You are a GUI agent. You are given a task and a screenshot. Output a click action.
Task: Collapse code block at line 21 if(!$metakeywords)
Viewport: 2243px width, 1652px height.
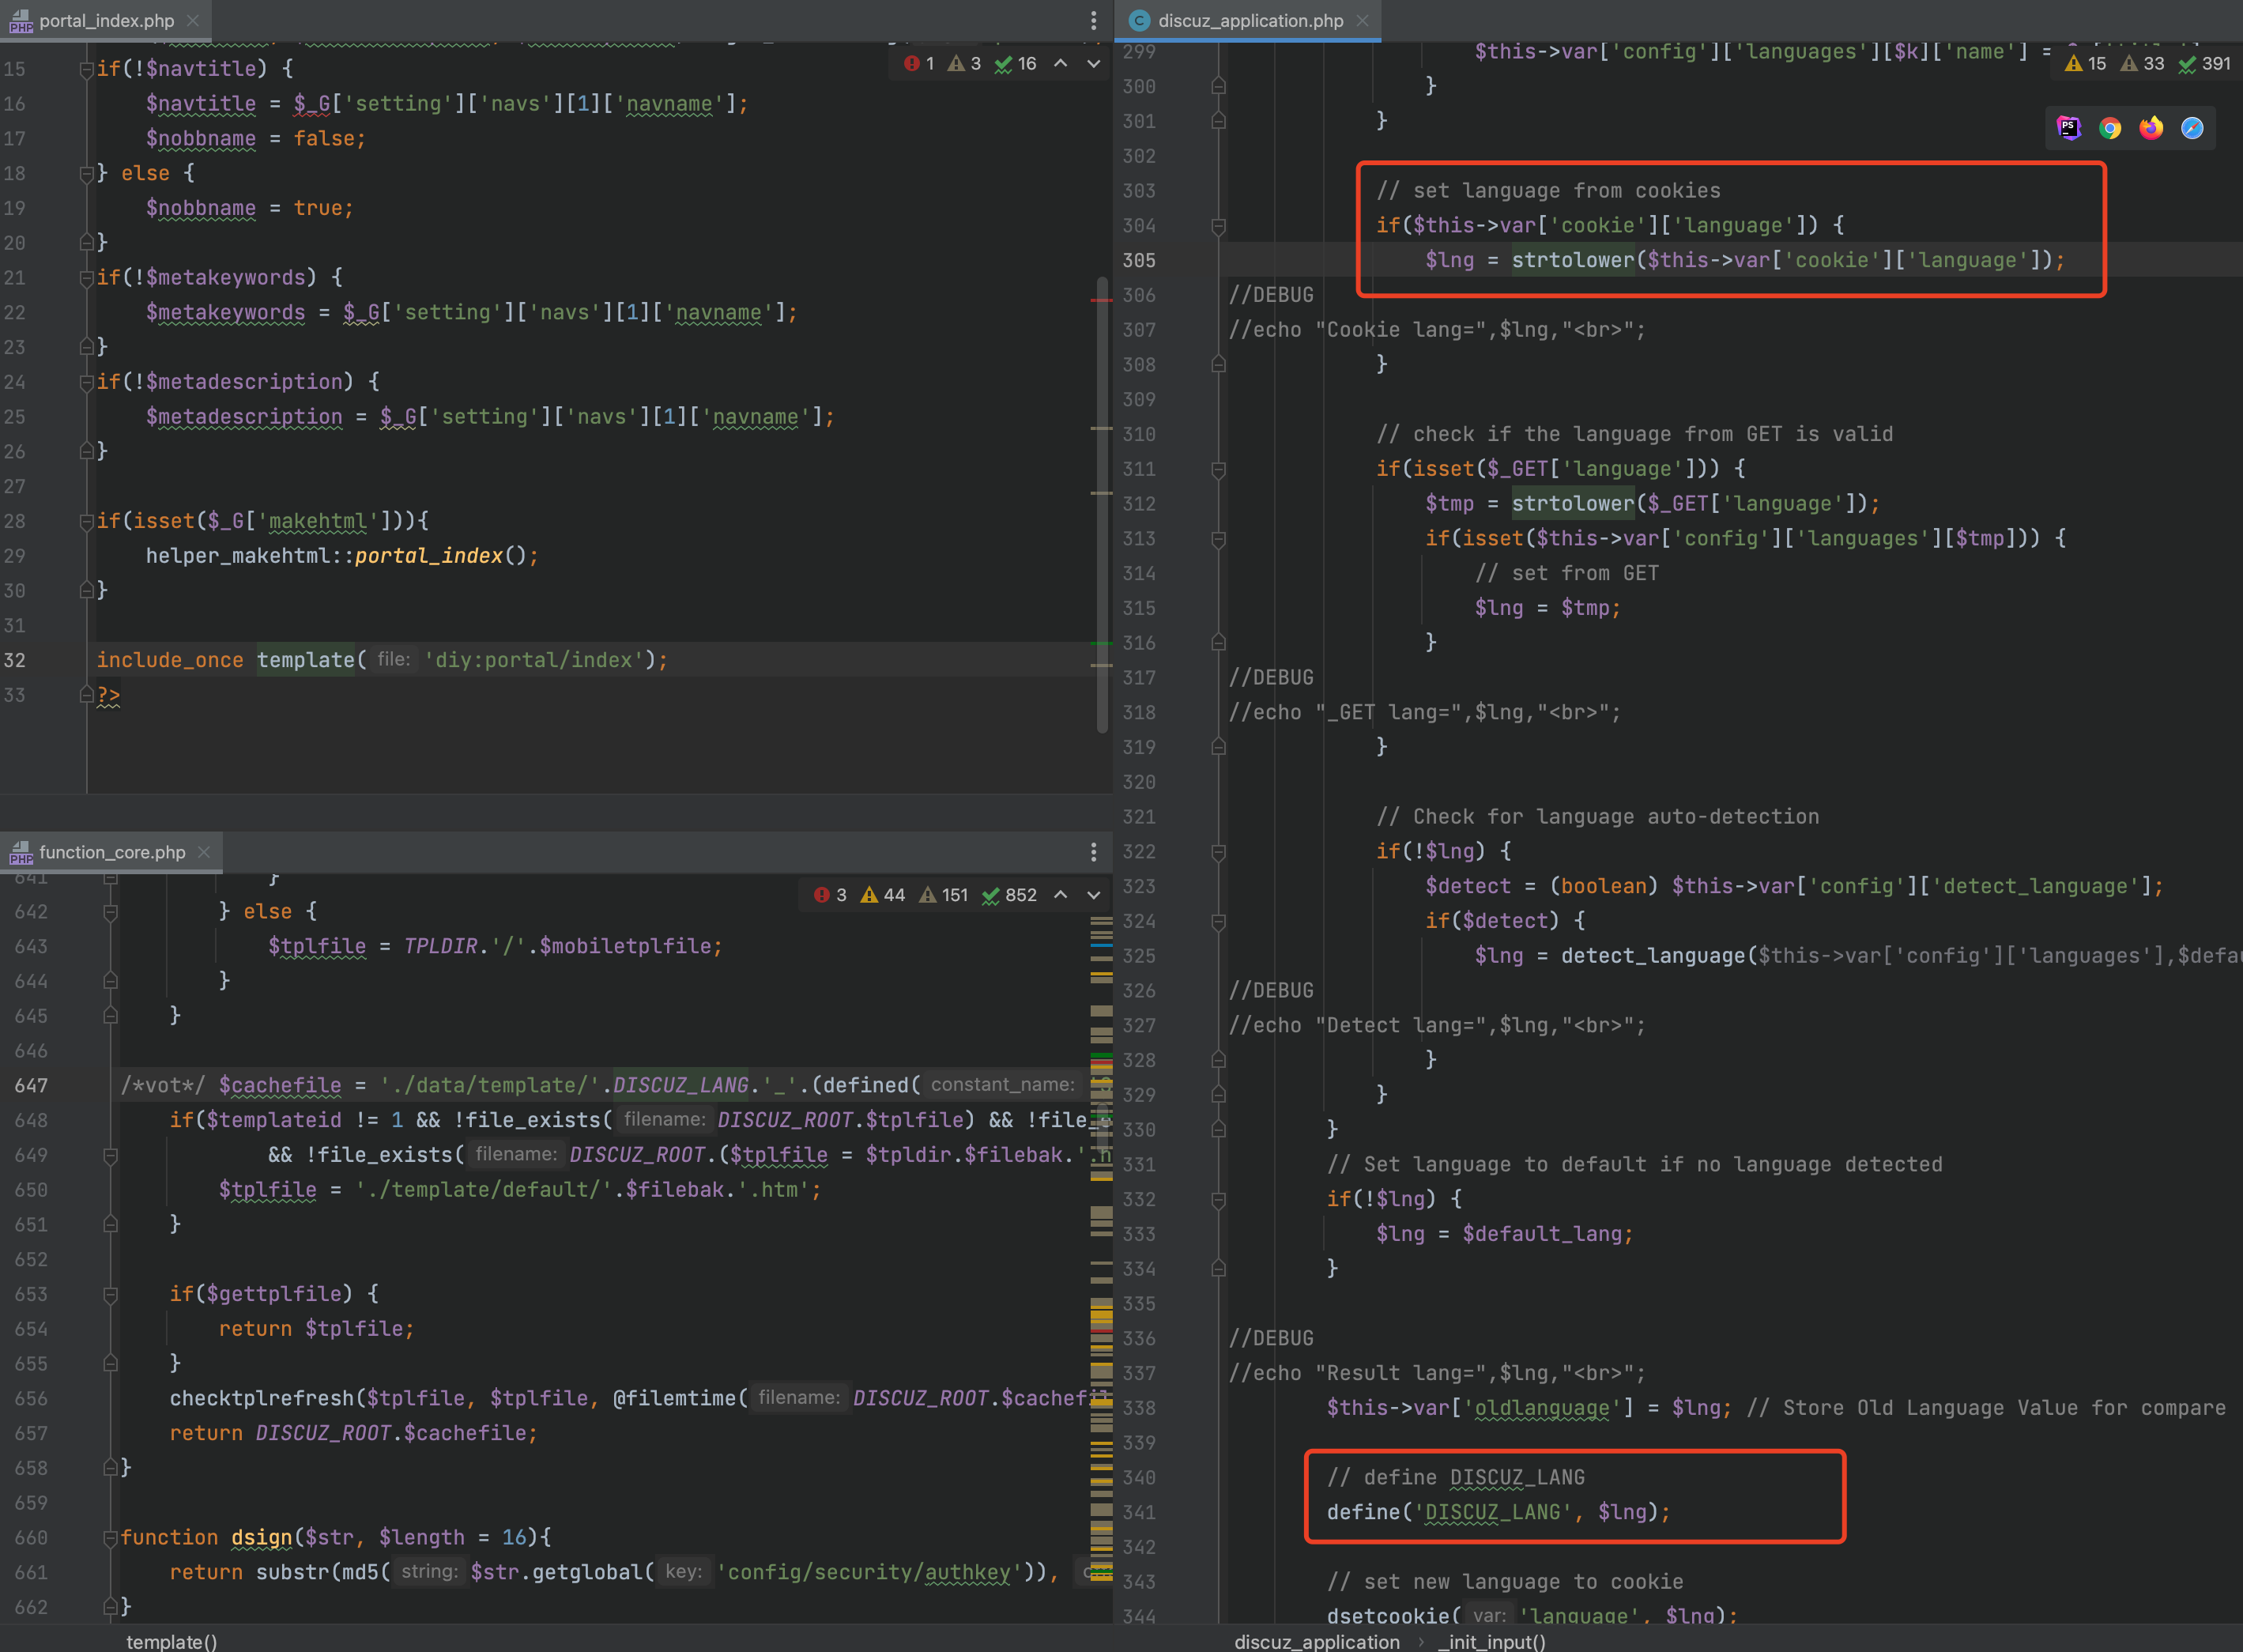[86, 278]
